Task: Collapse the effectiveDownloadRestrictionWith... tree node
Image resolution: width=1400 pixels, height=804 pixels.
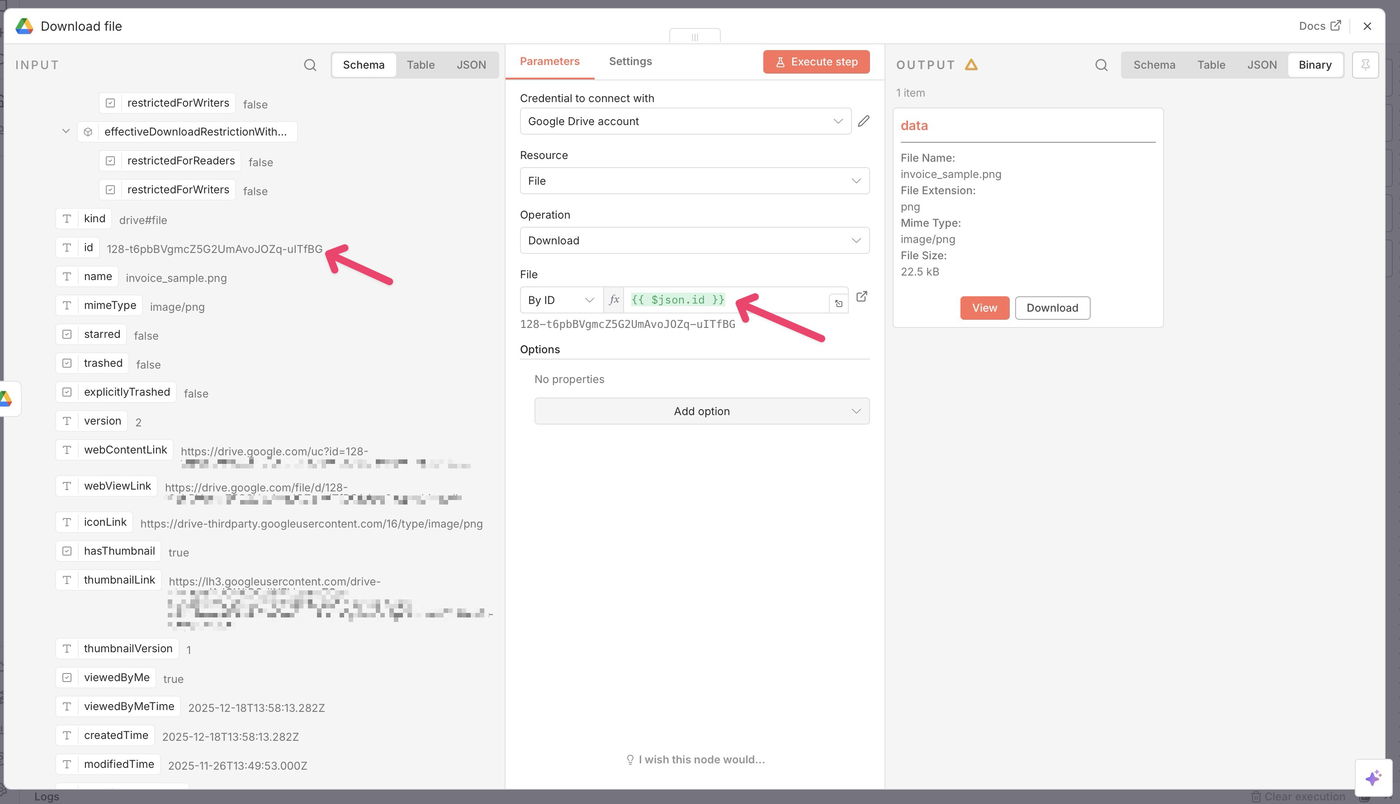Action: point(66,131)
